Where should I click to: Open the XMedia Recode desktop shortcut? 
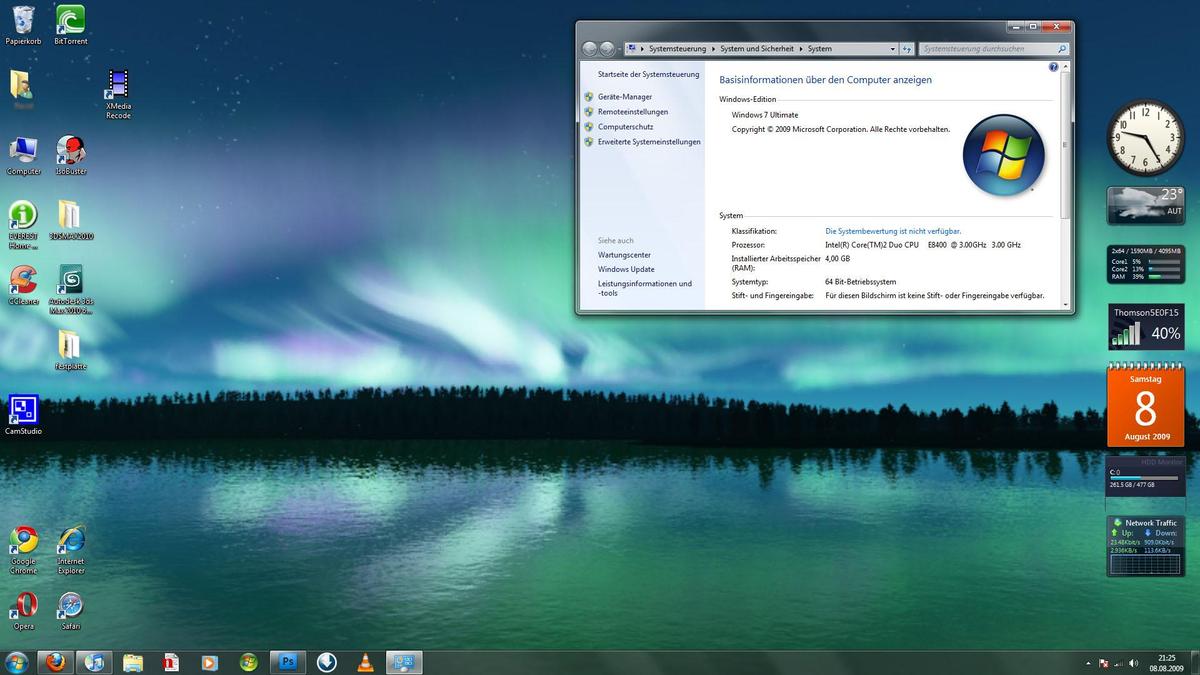[118, 94]
